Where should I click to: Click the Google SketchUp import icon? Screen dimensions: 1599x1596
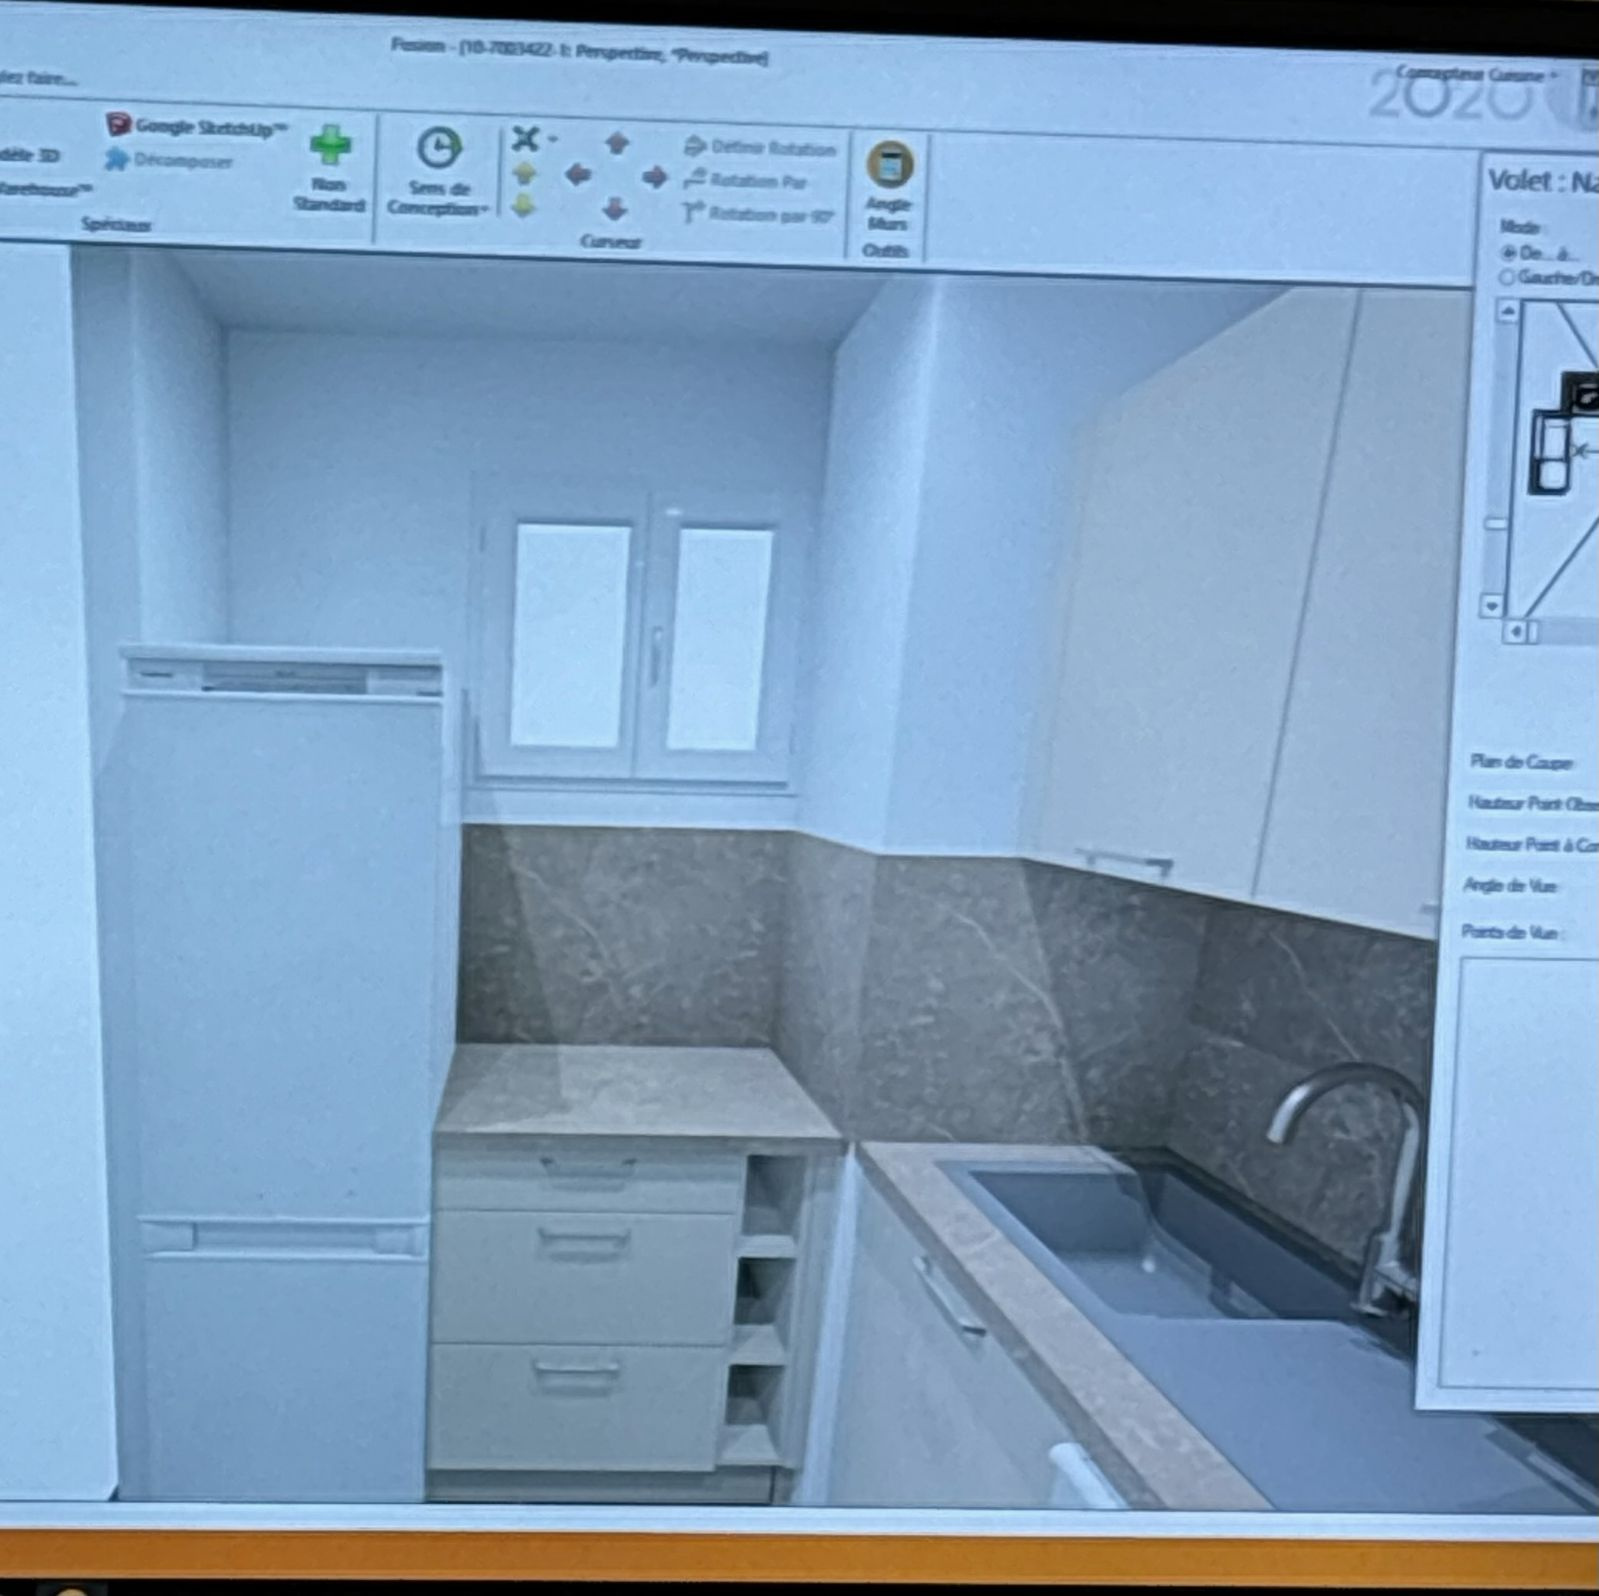[119, 124]
